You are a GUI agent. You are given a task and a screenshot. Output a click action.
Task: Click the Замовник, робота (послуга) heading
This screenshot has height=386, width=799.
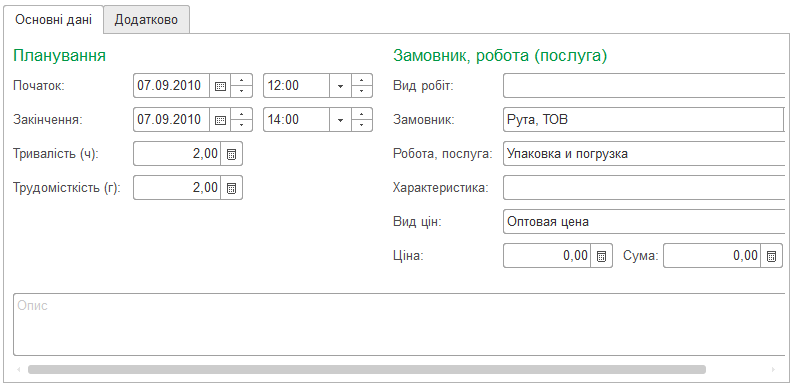click(500, 56)
